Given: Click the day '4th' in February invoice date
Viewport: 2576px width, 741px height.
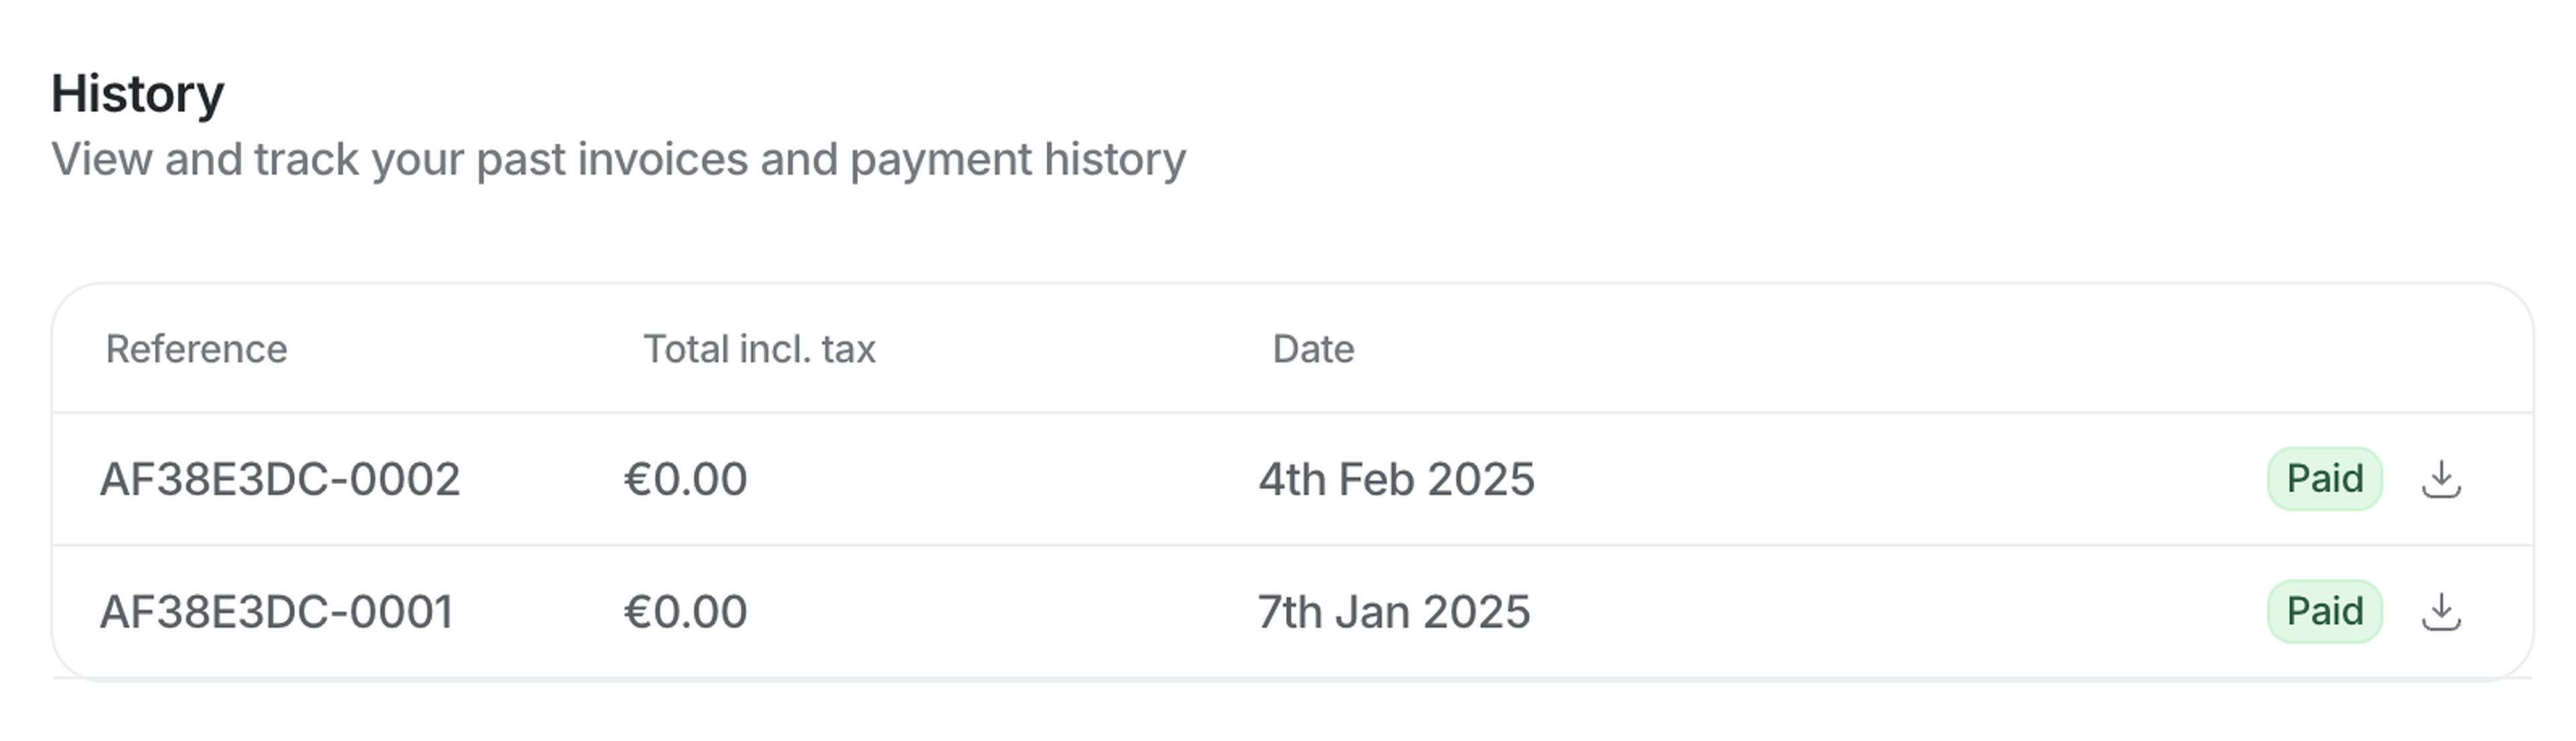Looking at the screenshot, I should [1291, 479].
